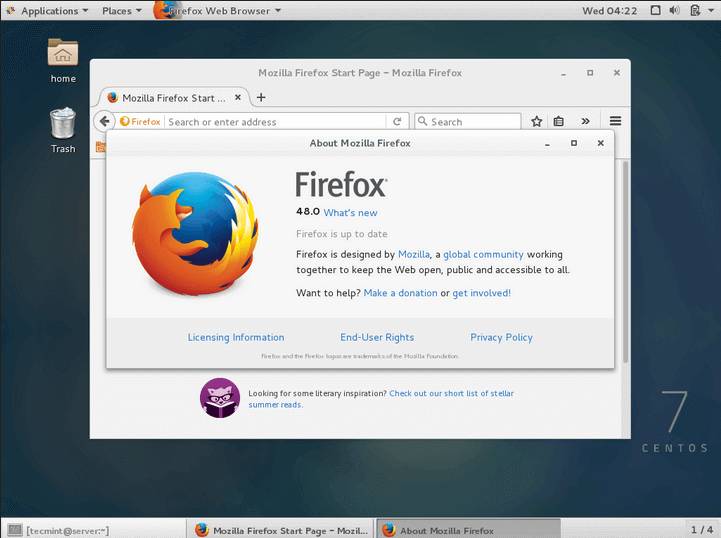This screenshot has height=538, width=721.
Task: Click the get involved! link
Action: 481,293
